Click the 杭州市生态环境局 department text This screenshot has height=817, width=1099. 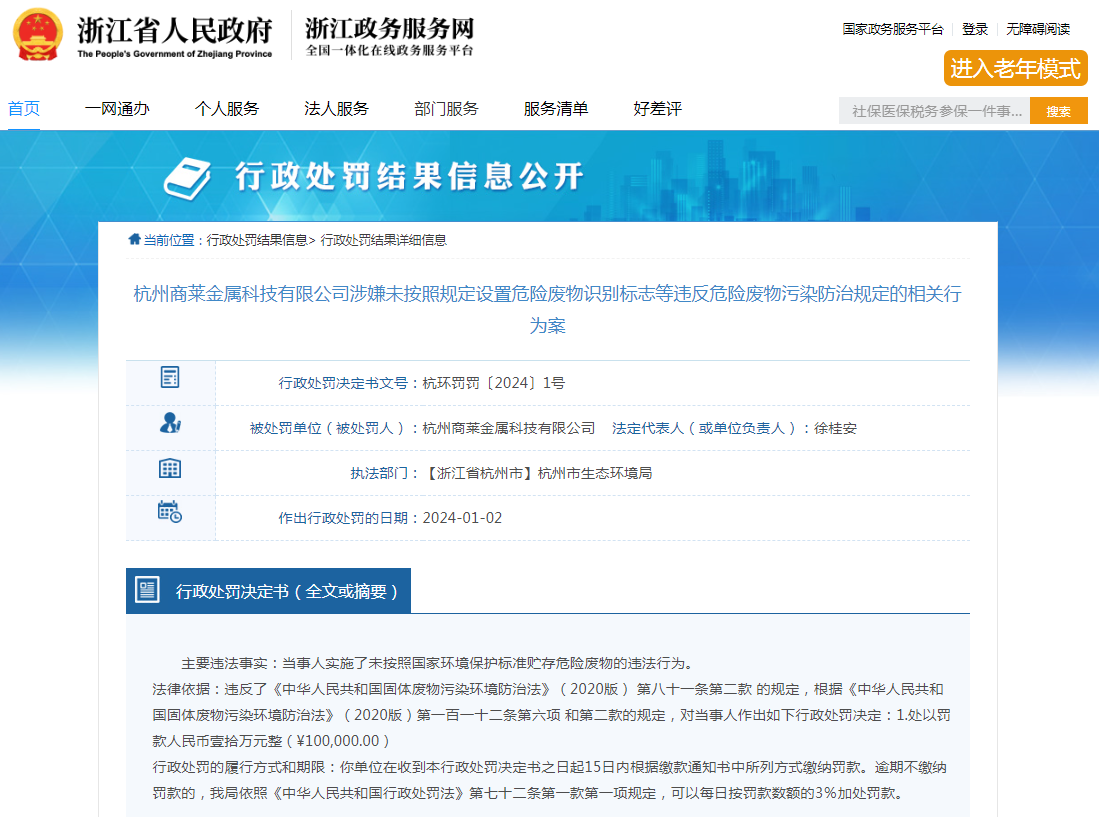(595, 473)
